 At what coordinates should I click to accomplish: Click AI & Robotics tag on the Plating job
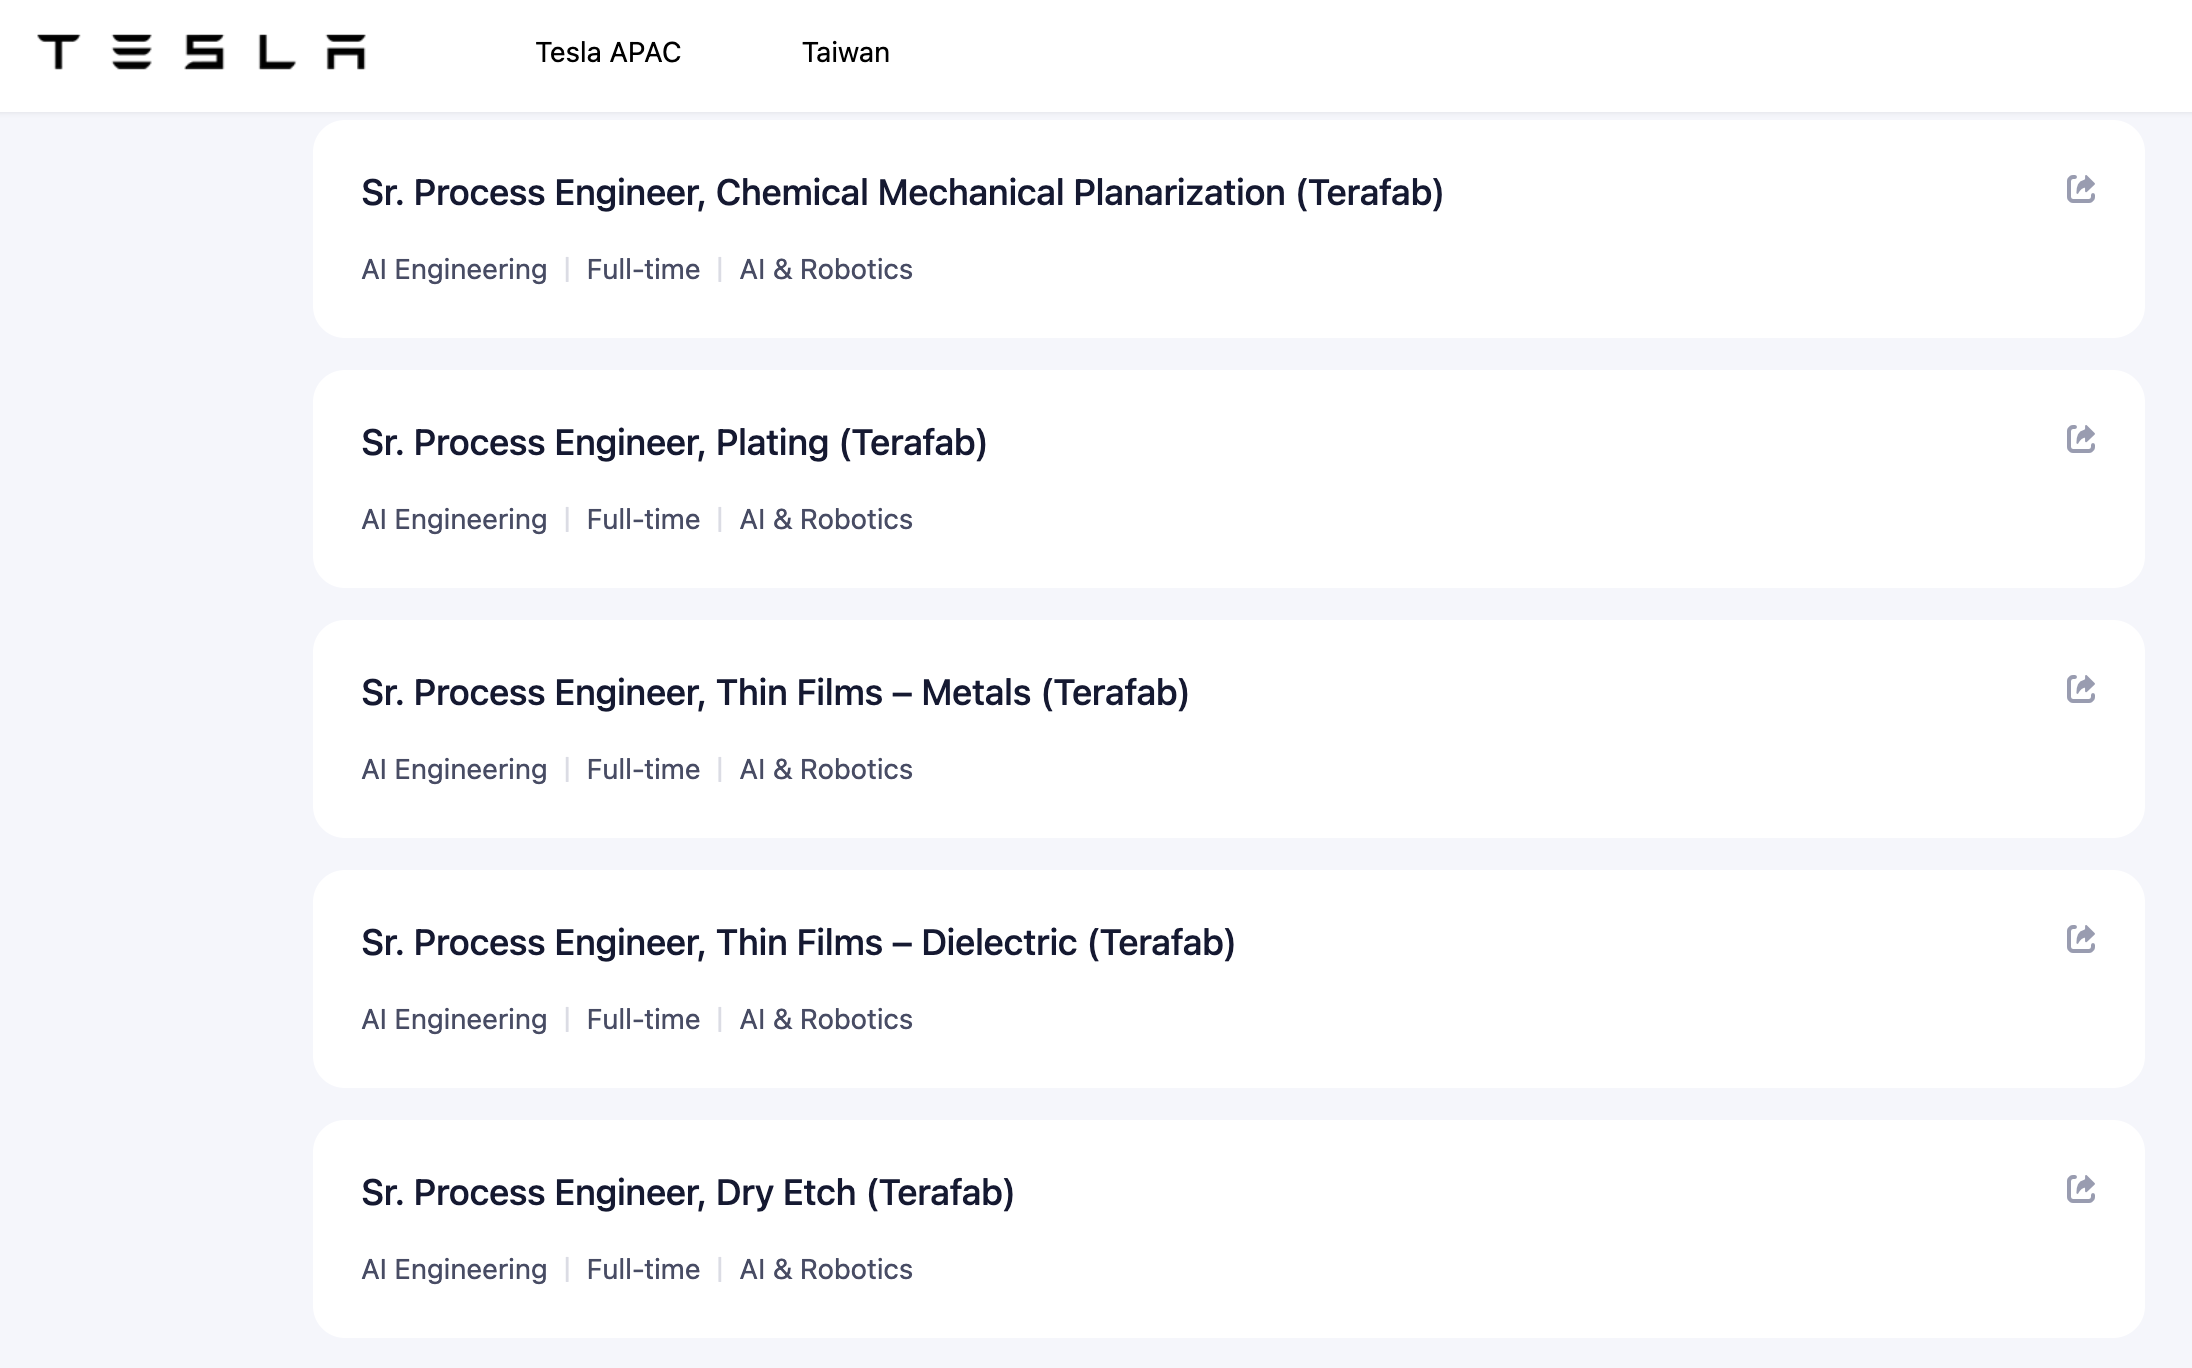(826, 520)
